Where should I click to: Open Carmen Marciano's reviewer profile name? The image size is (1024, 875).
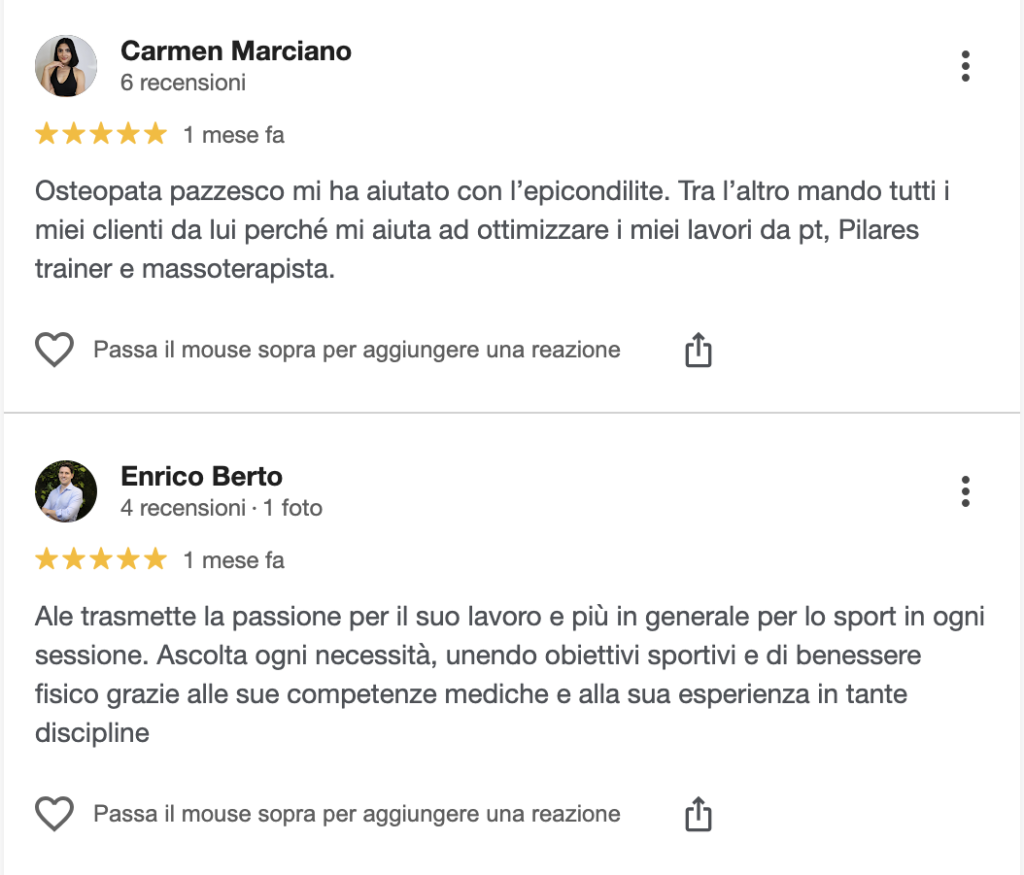click(x=236, y=51)
